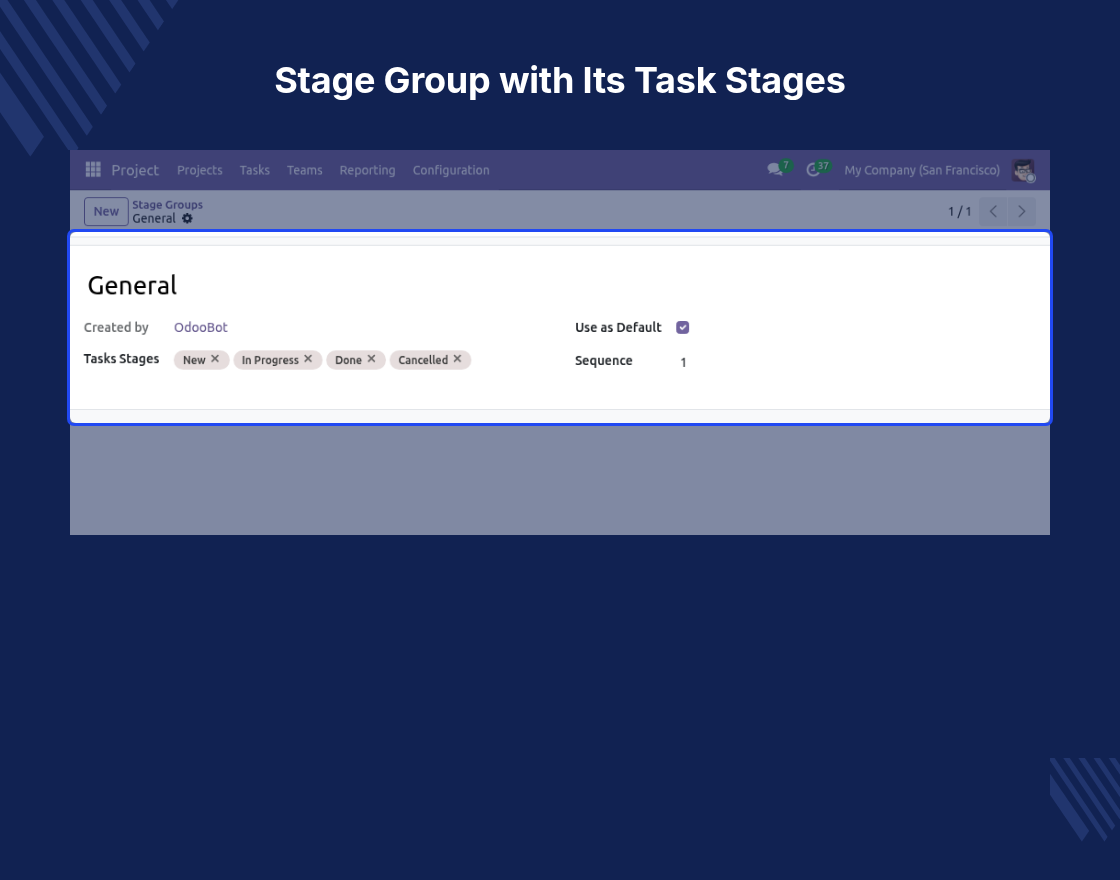The image size is (1120, 880).
Task: Open the Reporting menu
Action: 367,170
